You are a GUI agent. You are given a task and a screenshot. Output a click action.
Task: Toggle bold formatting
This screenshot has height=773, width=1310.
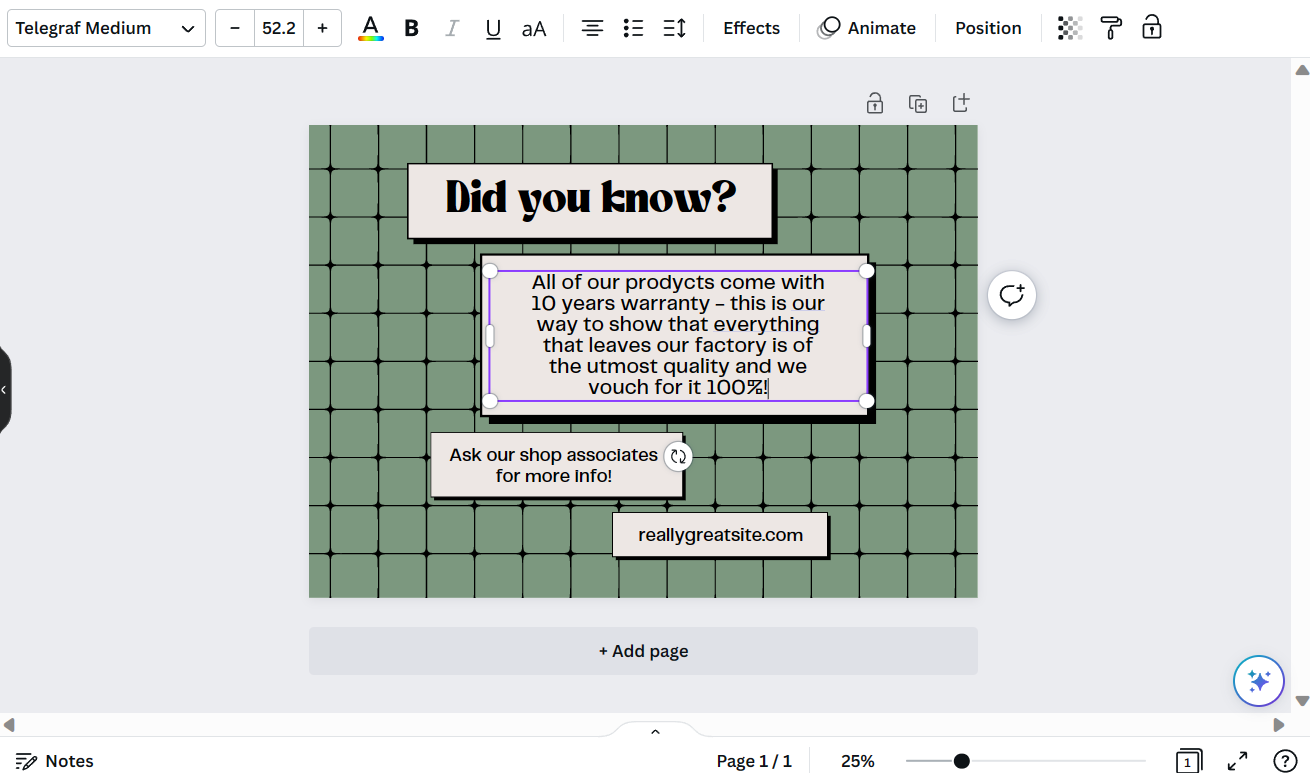point(411,28)
